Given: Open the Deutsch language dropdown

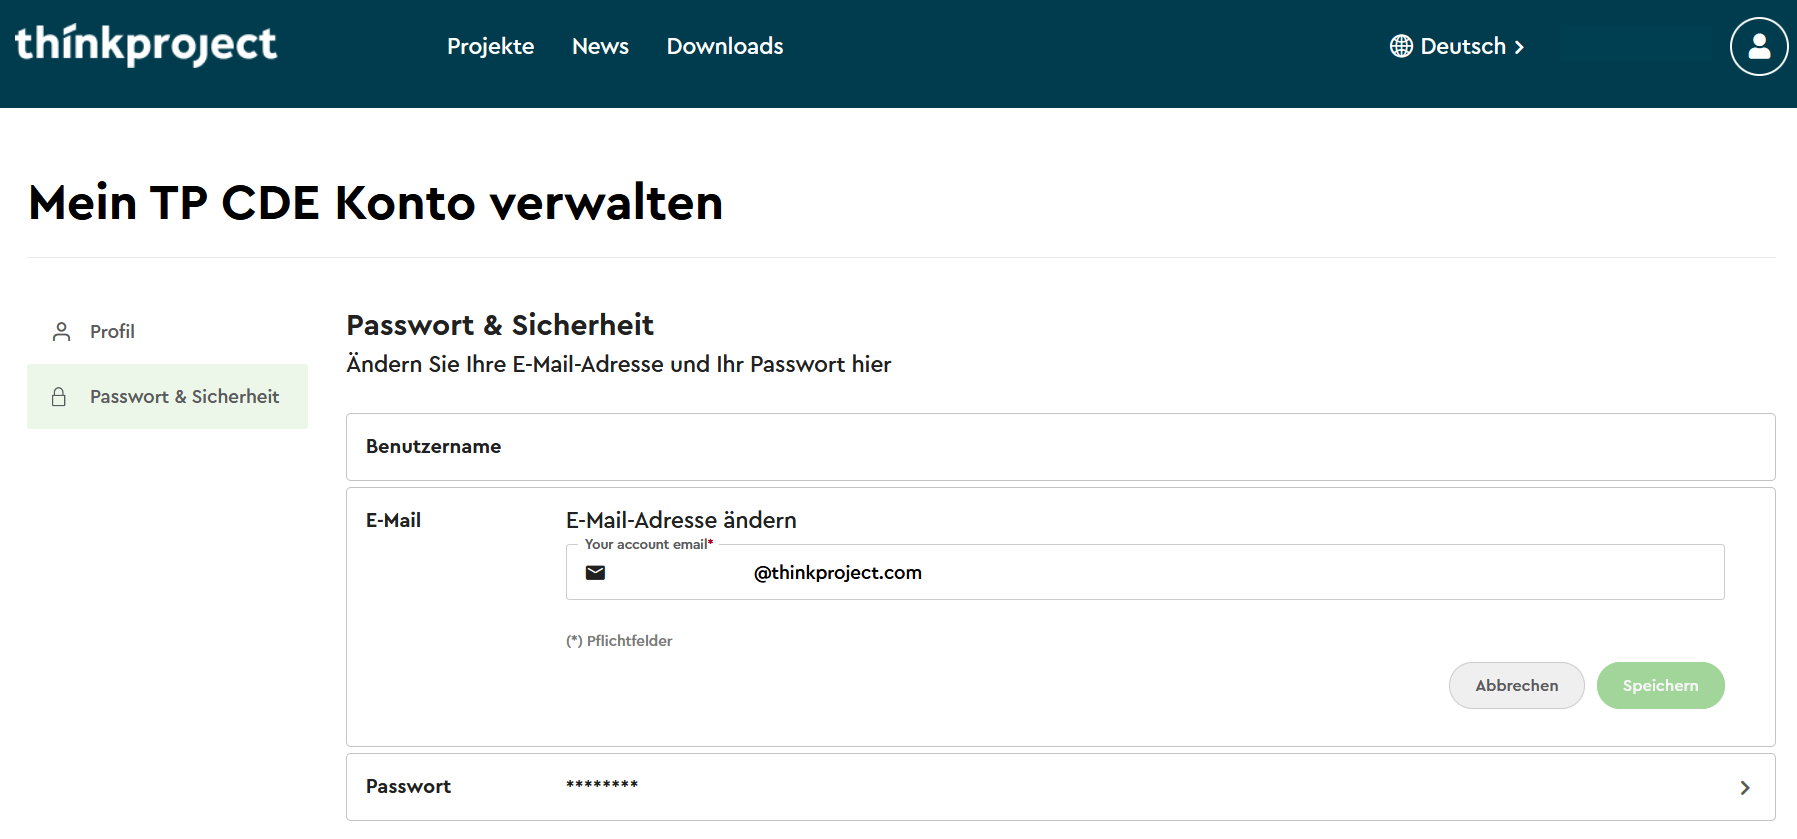Looking at the screenshot, I should pos(1462,46).
